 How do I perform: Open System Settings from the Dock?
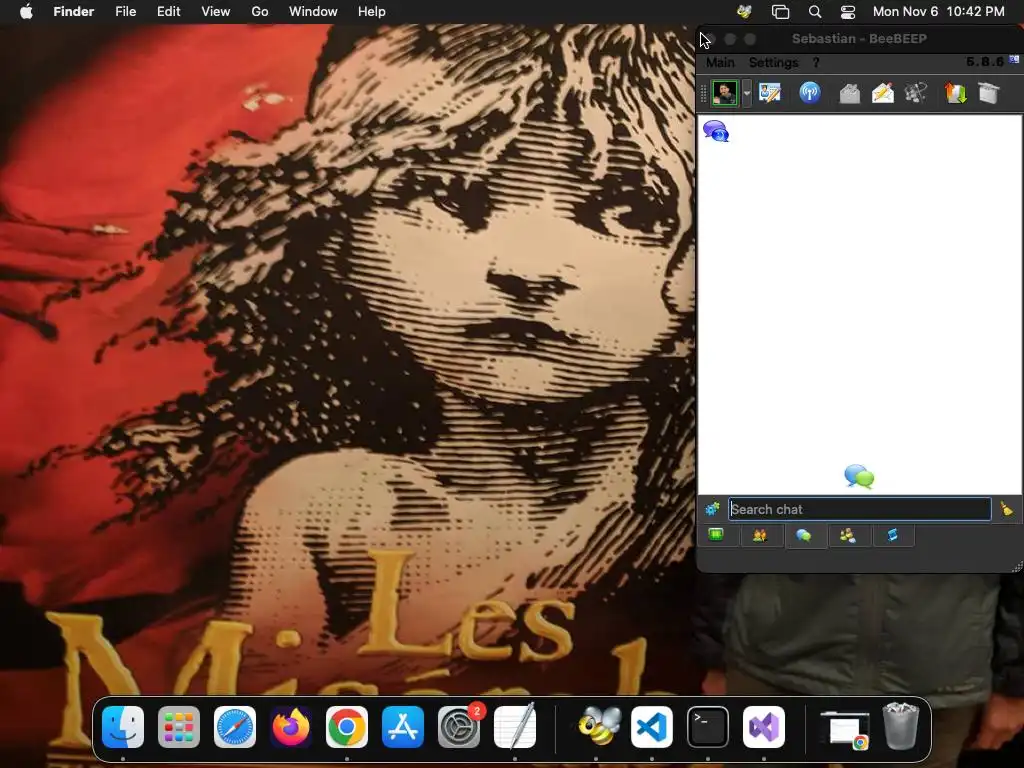tap(459, 727)
